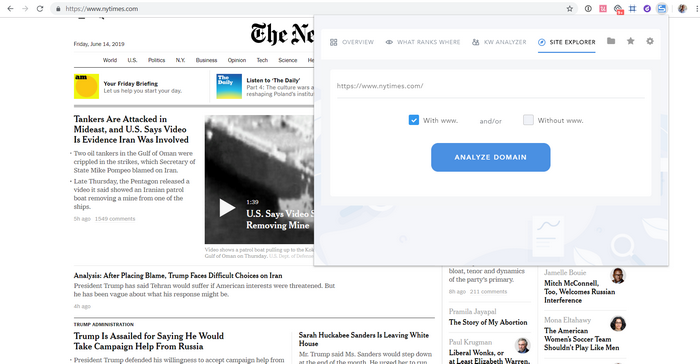Click Paul Krugman's author photo
This screenshot has width=700, height=364.
[522, 345]
